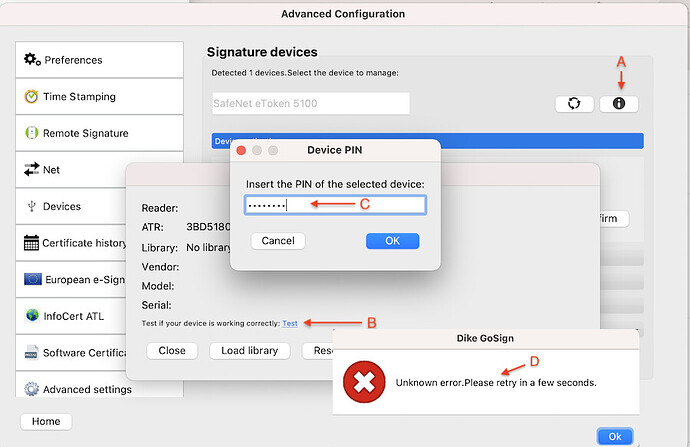Click the Home button

point(46,421)
